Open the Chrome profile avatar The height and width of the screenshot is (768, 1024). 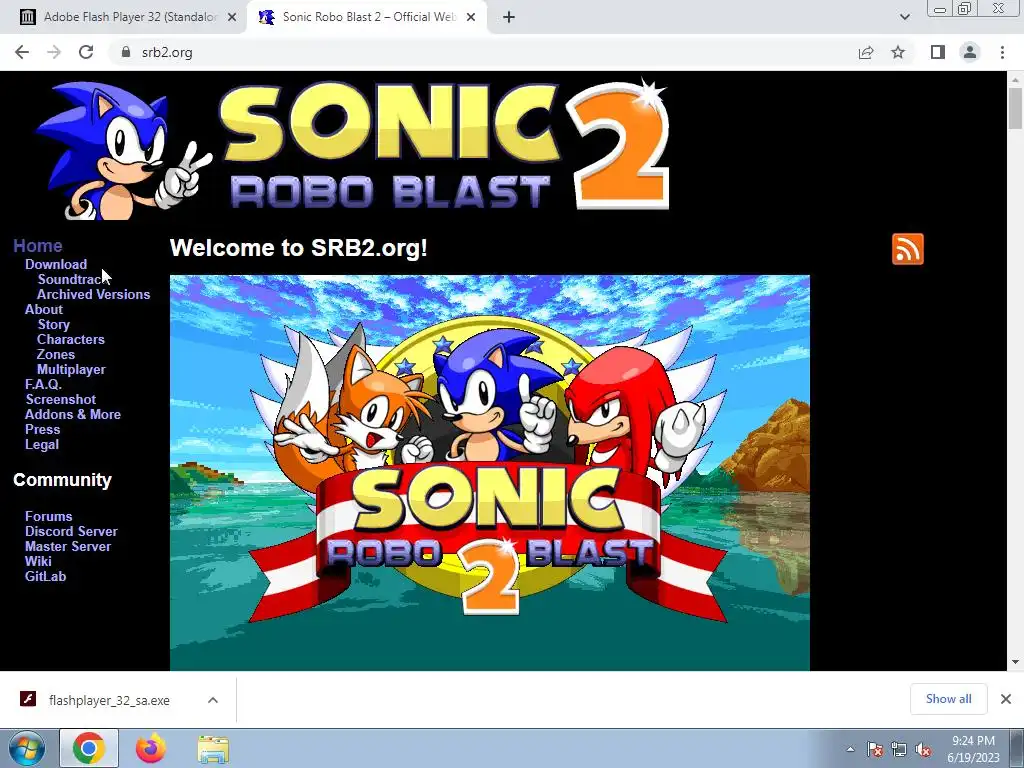click(x=970, y=52)
